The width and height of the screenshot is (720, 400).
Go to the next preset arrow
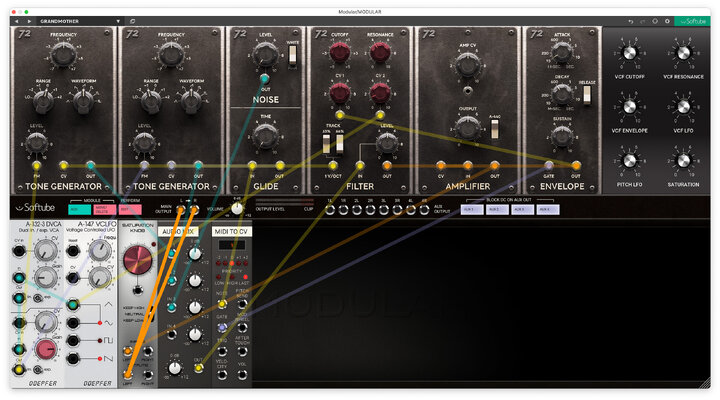pyautogui.click(x=29, y=21)
